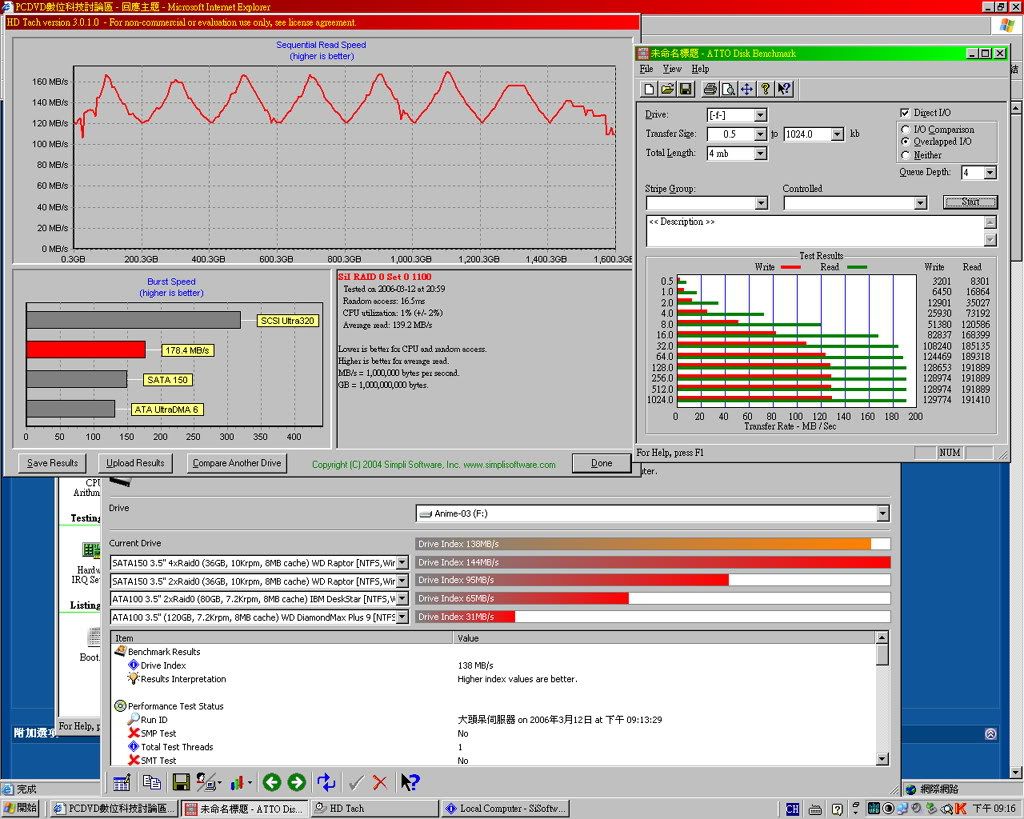Click the Print icon in ATTO toolbar
1024x819 pixels.
[709, 89]
